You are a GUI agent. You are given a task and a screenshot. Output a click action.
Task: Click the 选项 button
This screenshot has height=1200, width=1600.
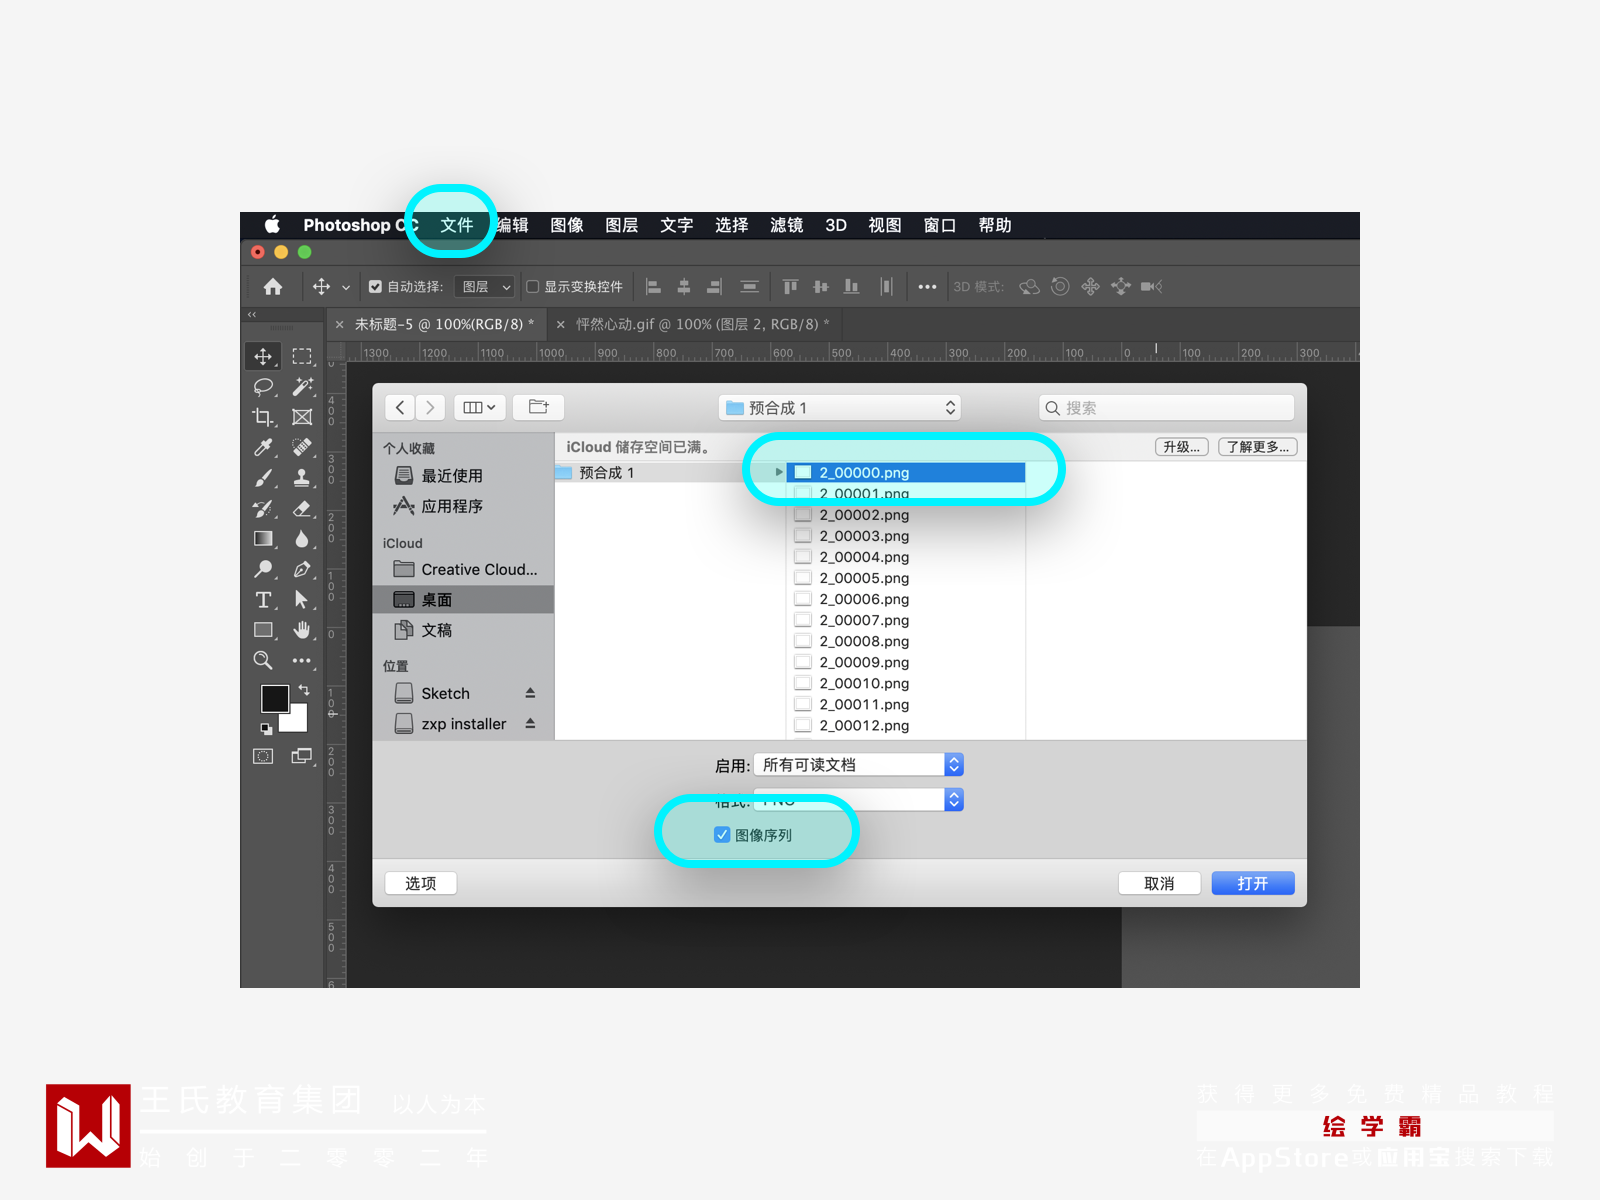[x=421, y=883]
